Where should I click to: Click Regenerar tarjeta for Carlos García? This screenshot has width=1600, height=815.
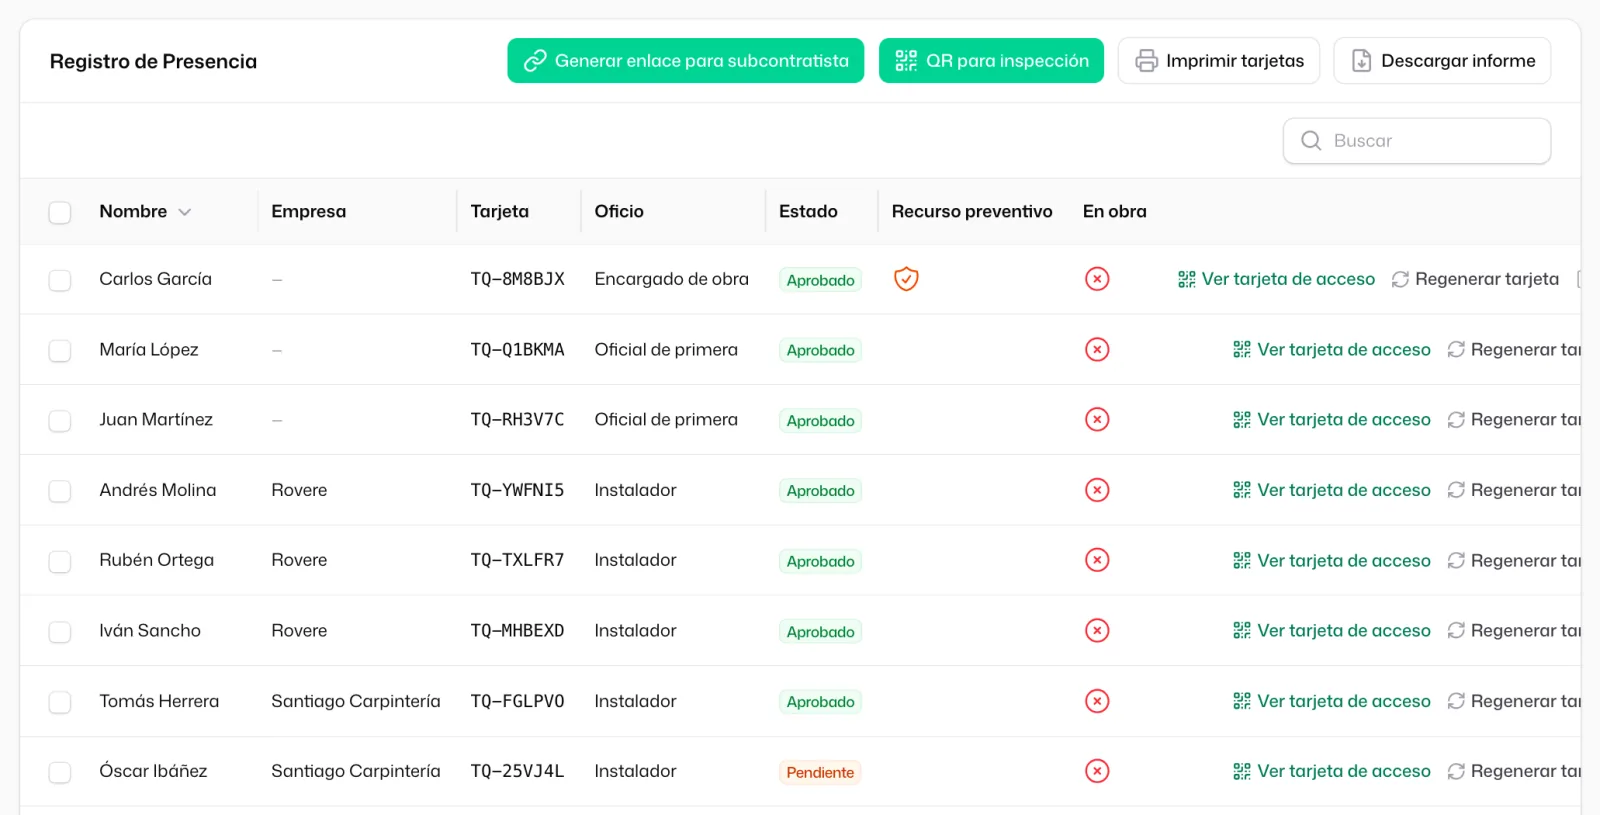(x=1475, y=279)
